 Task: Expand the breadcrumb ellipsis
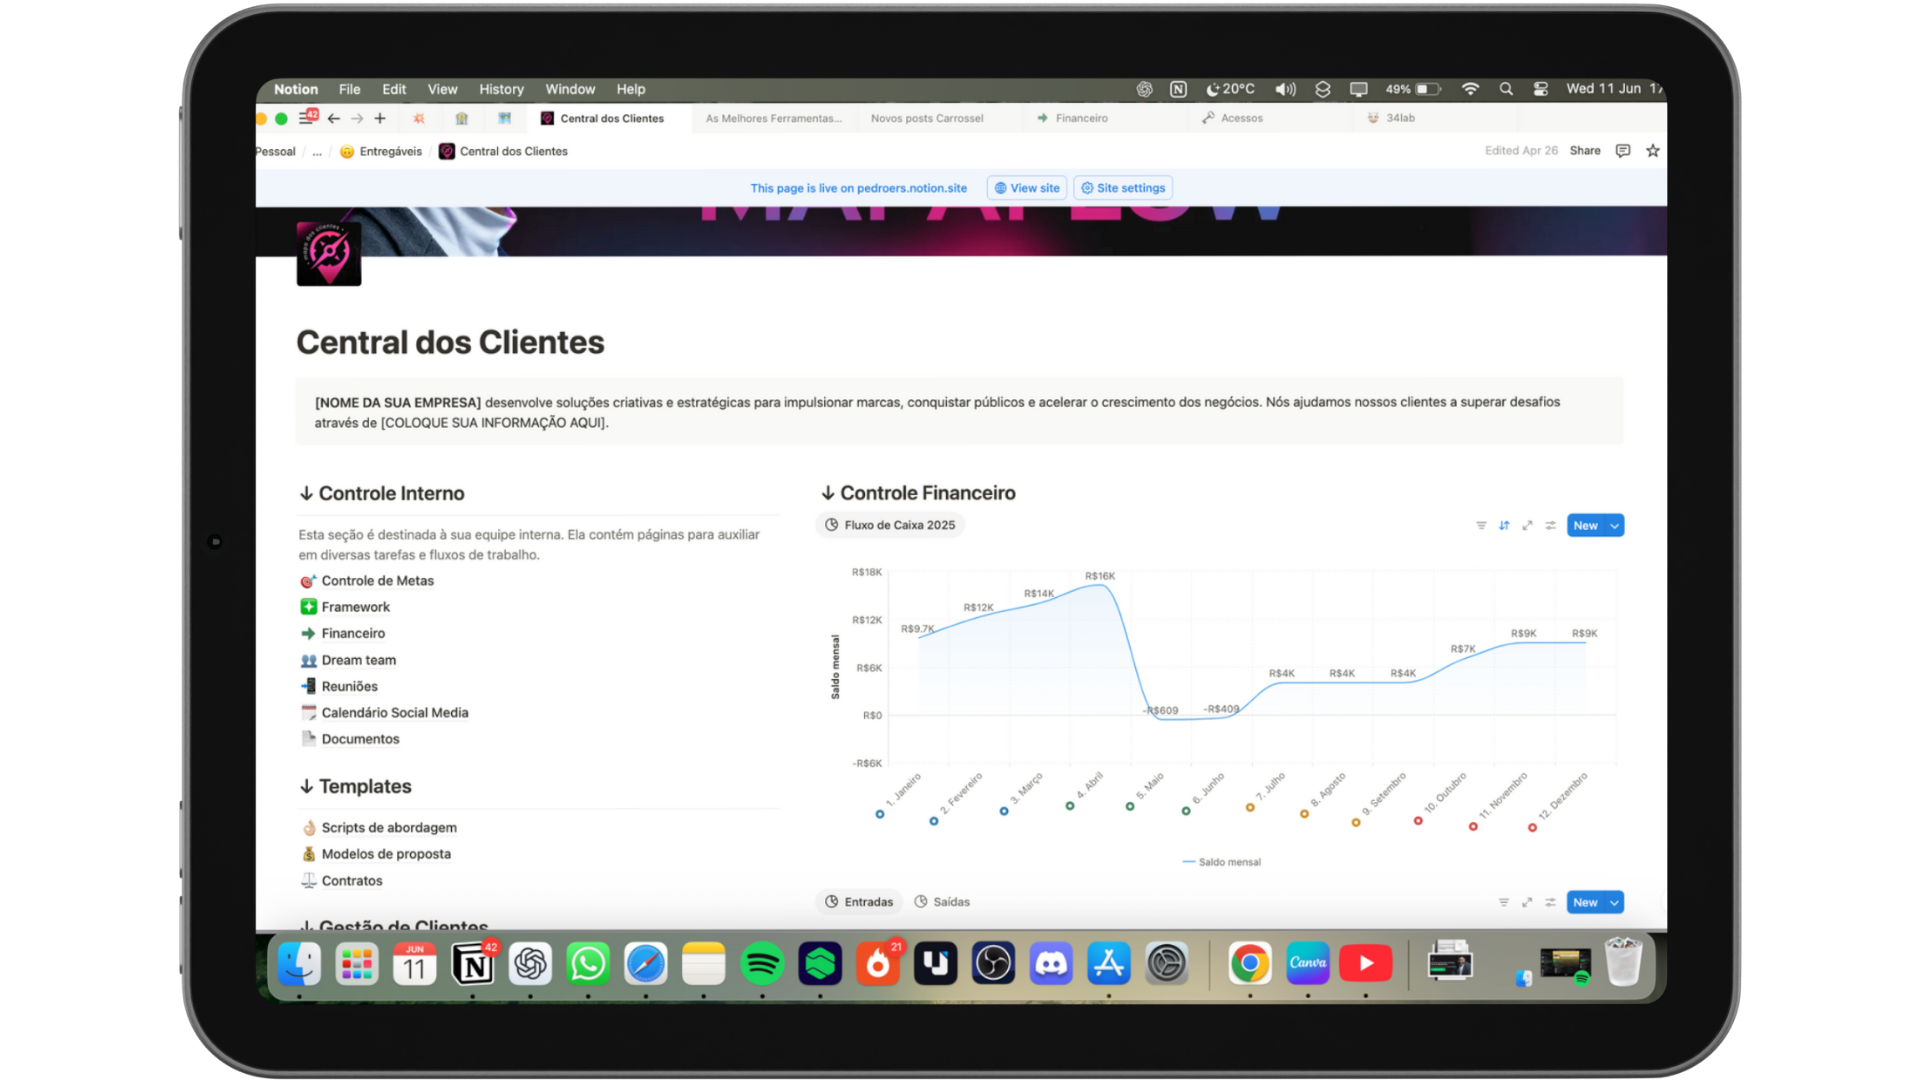pyautogui.click(x=317, y=152)
